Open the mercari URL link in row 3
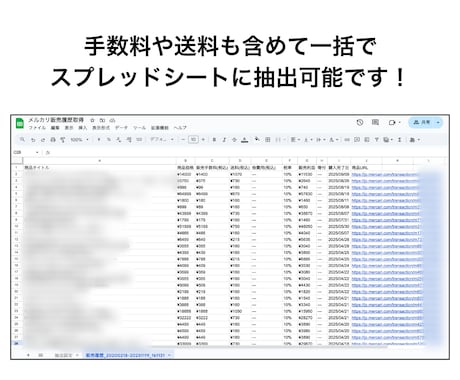Screen dimensions: 460x380 385,181
